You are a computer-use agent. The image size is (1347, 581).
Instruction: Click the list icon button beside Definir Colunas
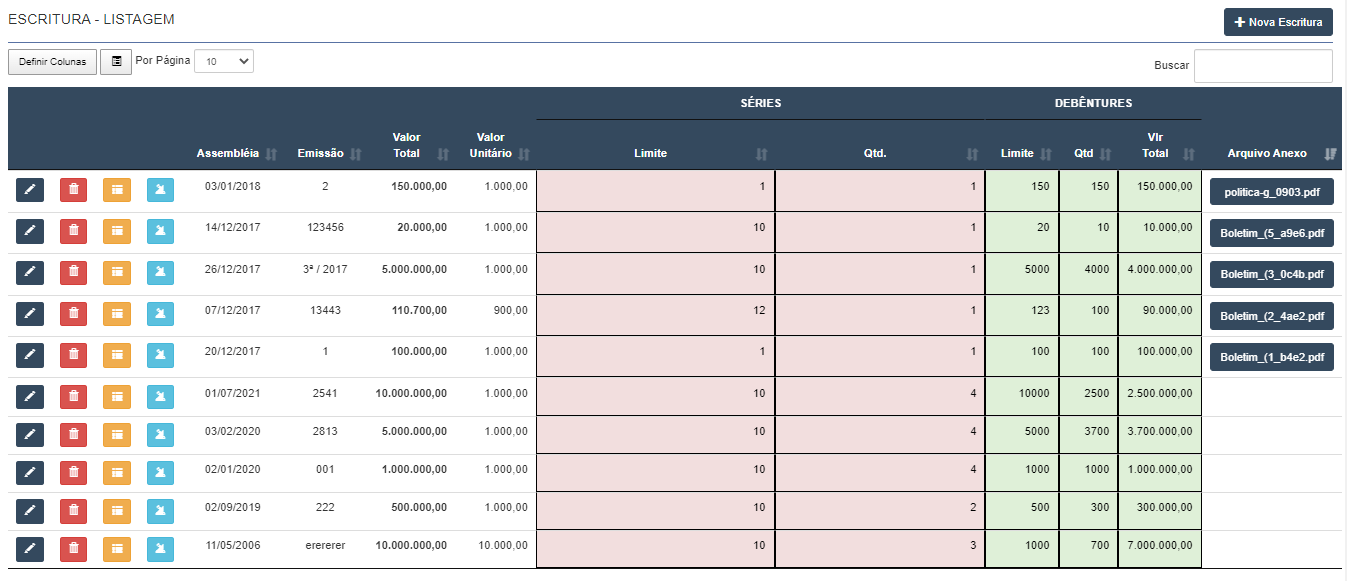pos(116,62)
